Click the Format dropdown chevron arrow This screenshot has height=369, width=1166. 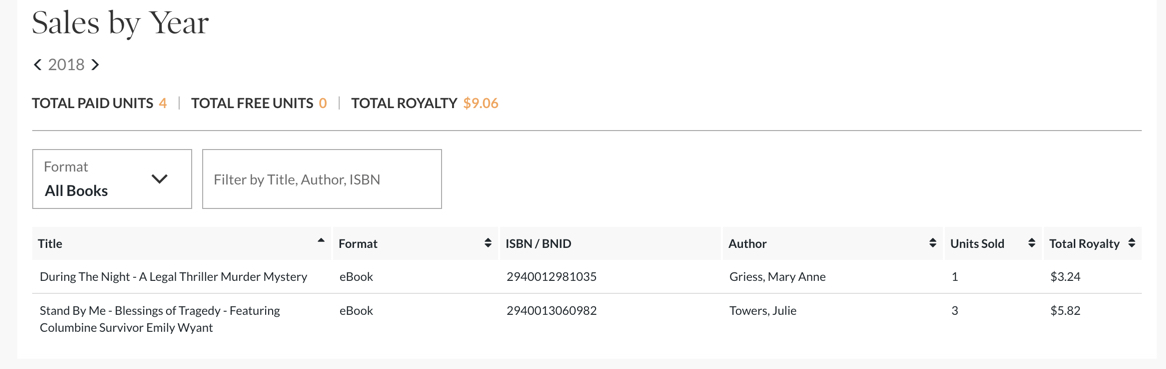(x=159, y=179)
